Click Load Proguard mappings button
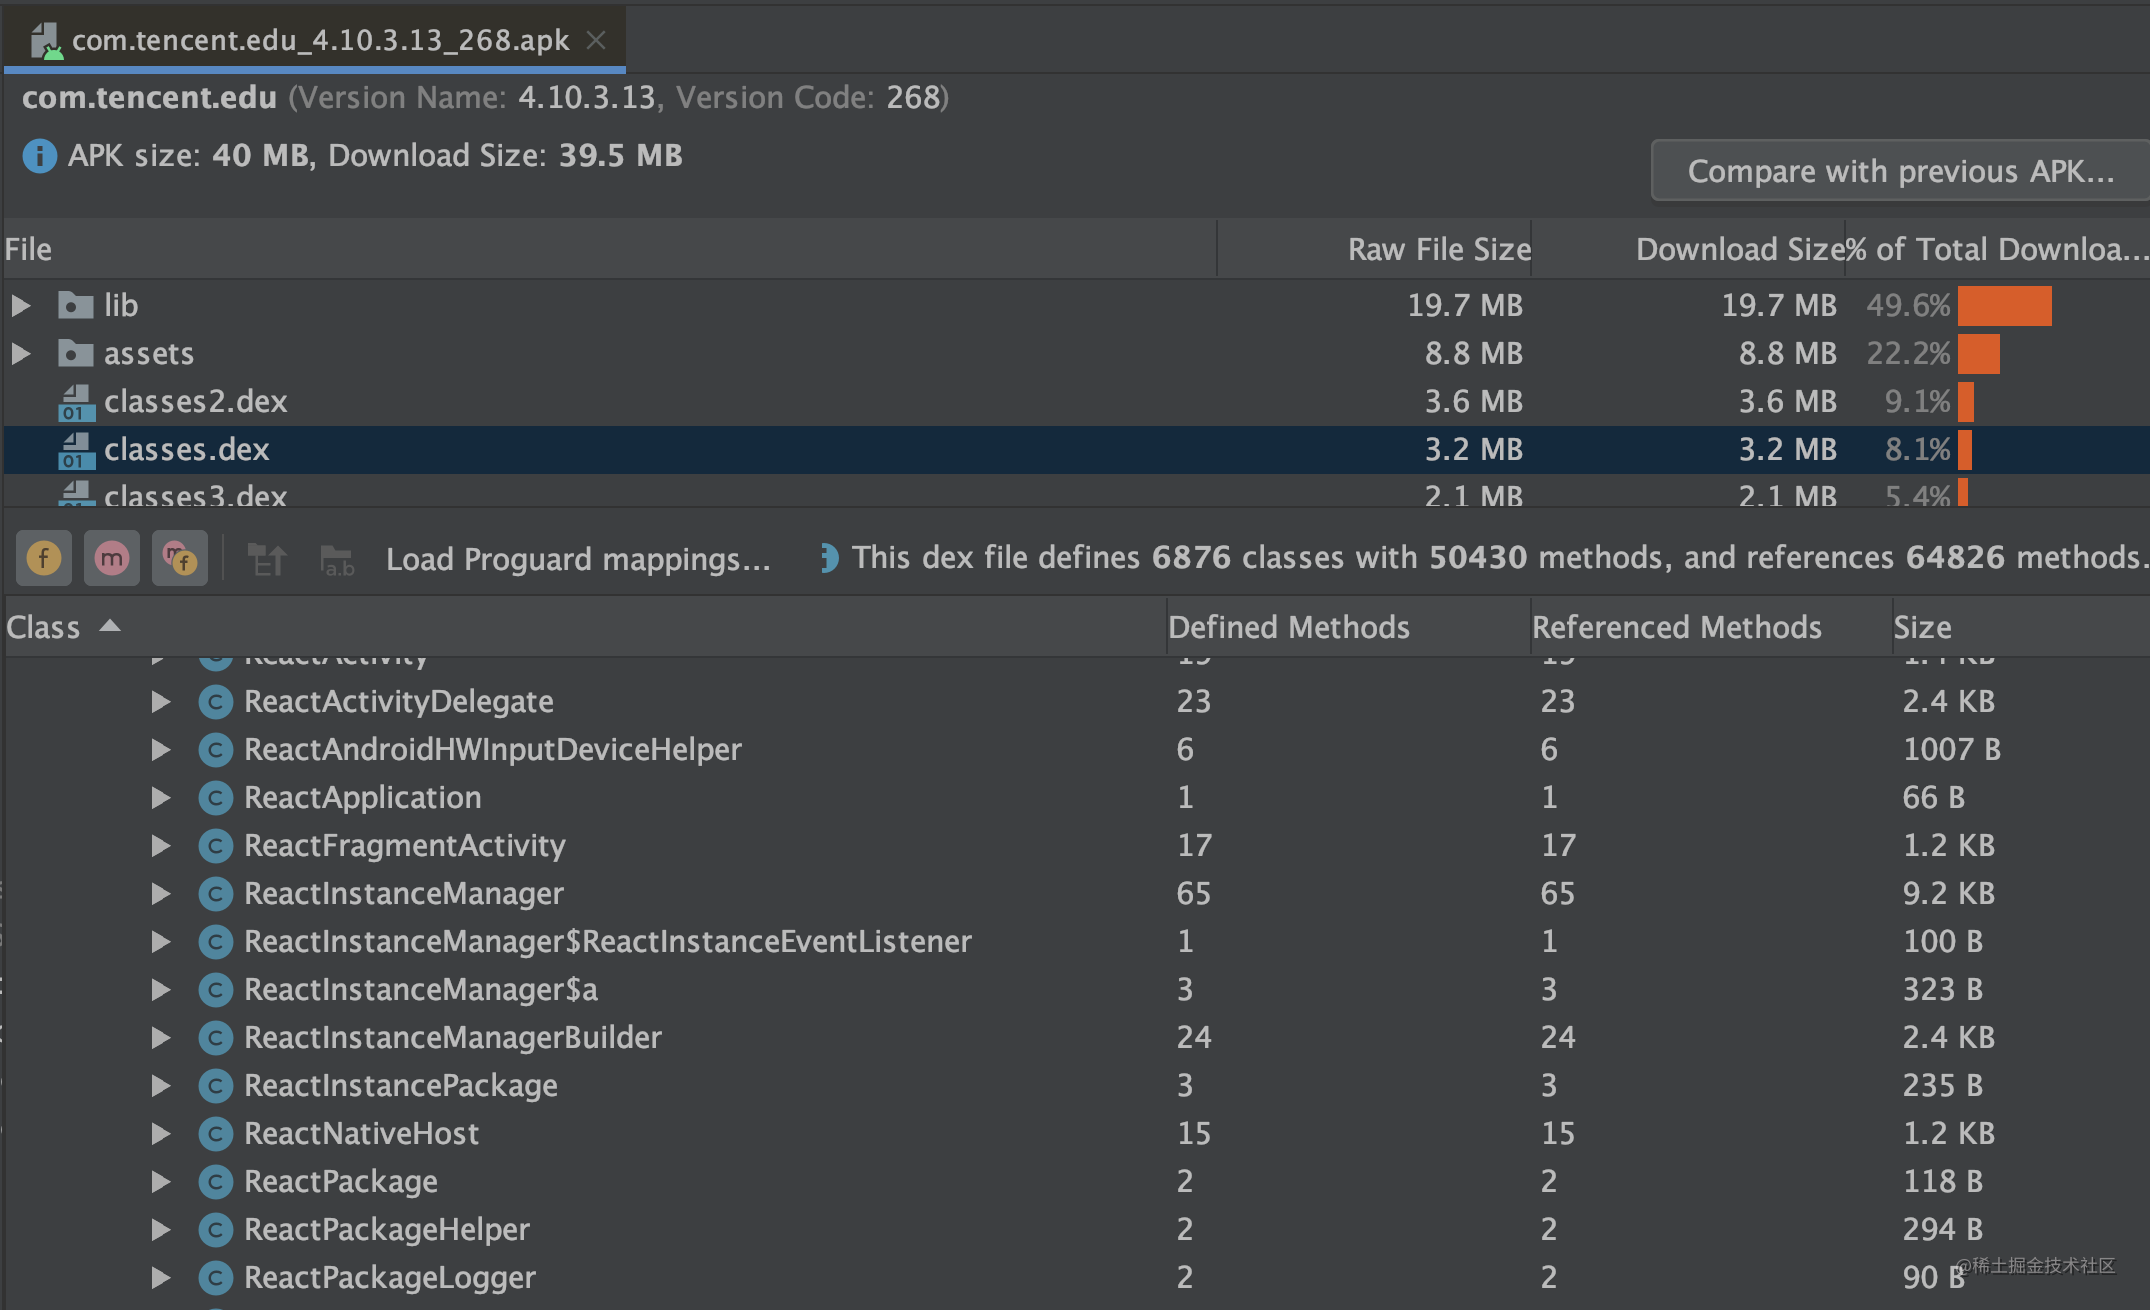The image size is (2150, 1310). pyautogui.click(x=578, y=559)
